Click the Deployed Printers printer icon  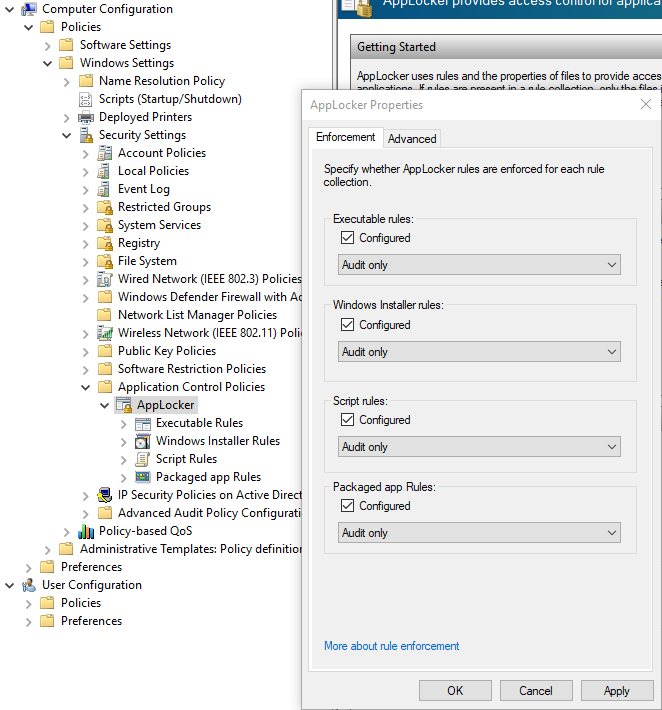(85, 117)
